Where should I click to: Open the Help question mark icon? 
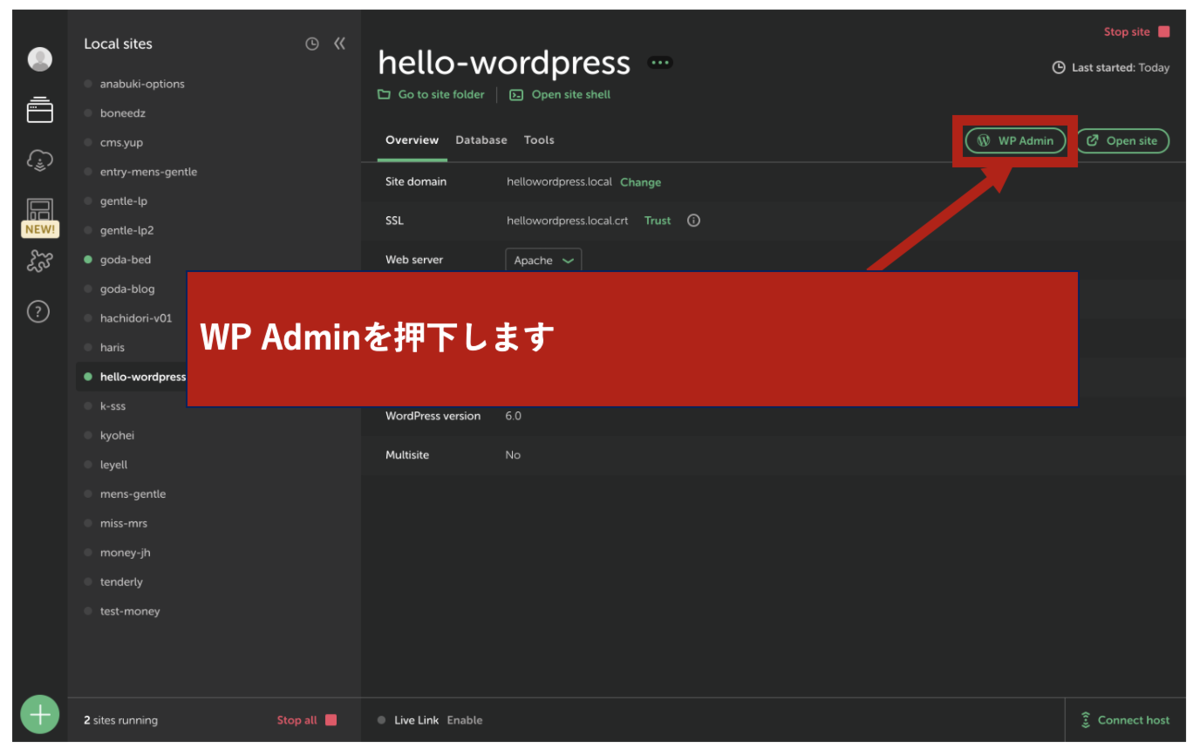(38, 312)
